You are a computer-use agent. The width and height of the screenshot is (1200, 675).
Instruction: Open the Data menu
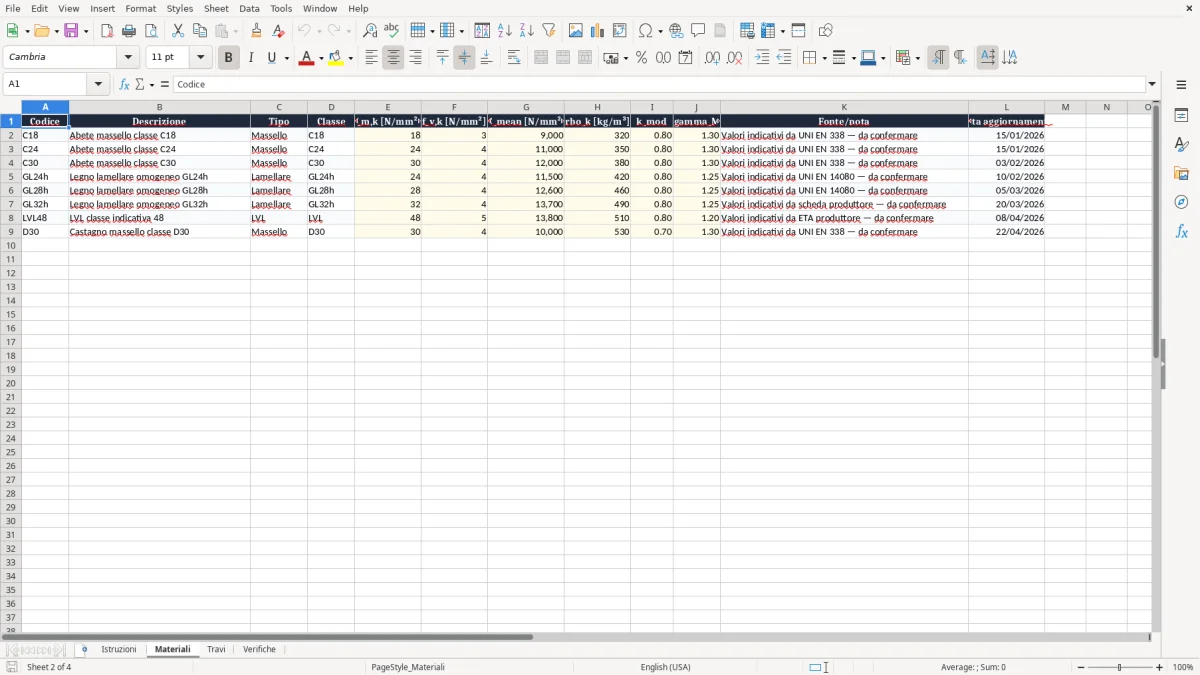(x=249, y=8)
